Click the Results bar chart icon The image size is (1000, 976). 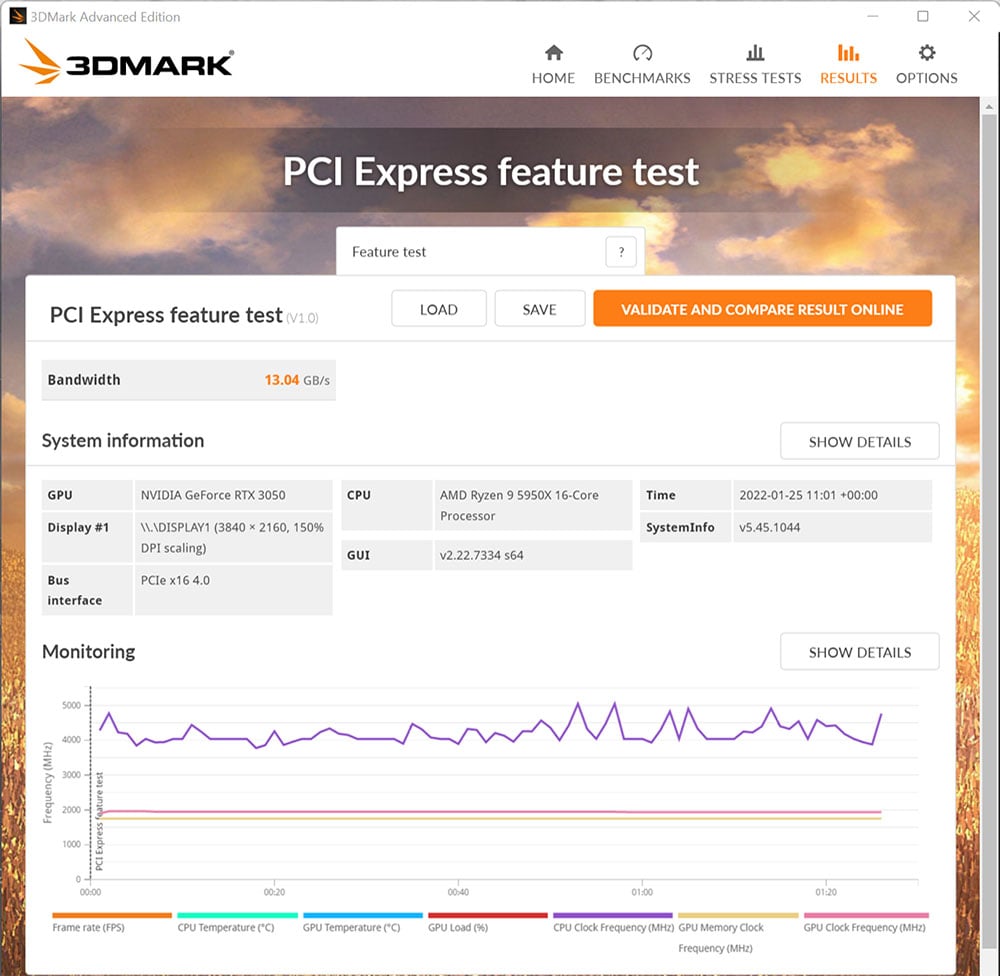click(848, 52)
